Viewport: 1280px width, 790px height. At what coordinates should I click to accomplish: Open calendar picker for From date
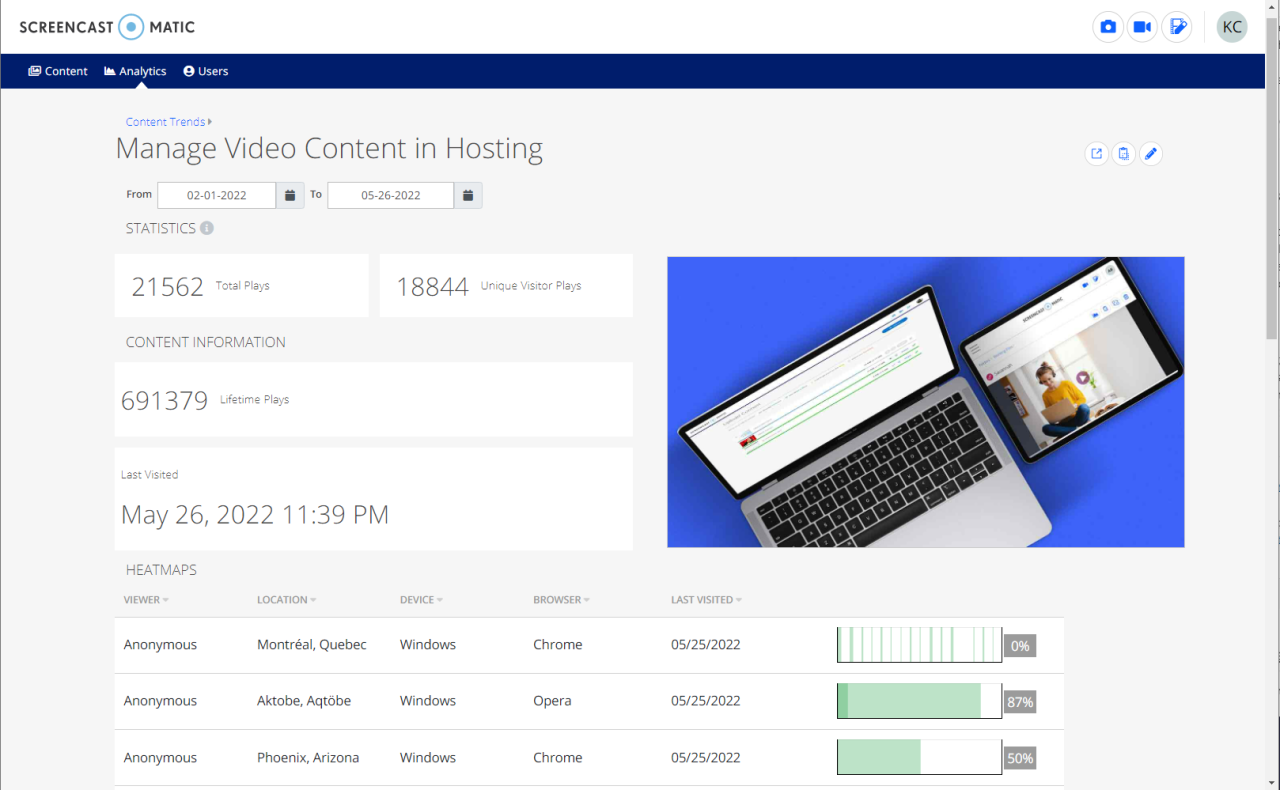point(290,195)
